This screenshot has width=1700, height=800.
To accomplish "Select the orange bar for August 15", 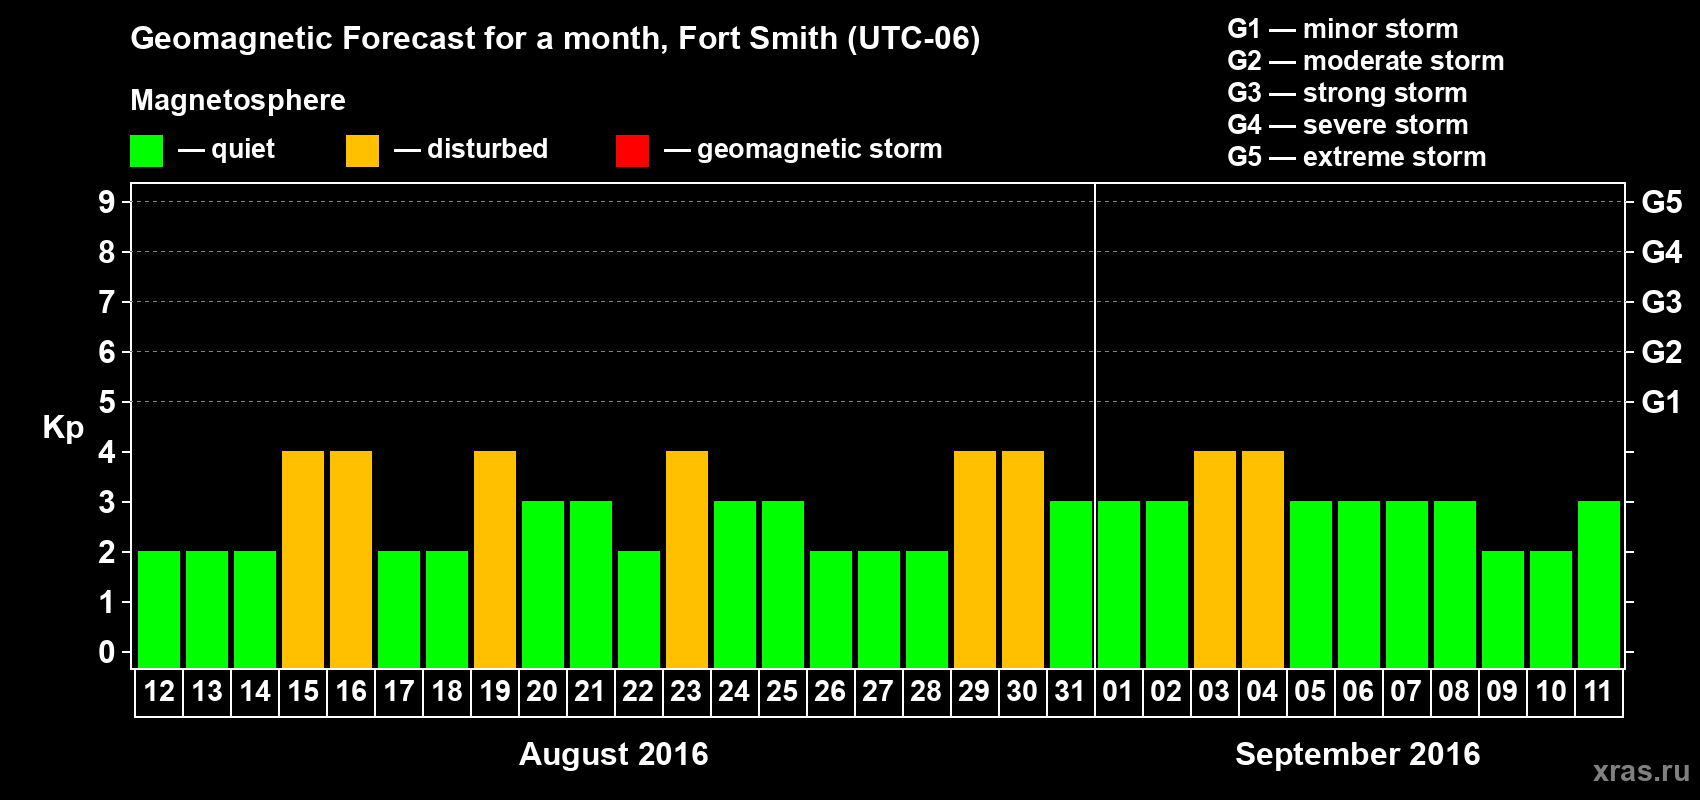I will tap(303, 559).
